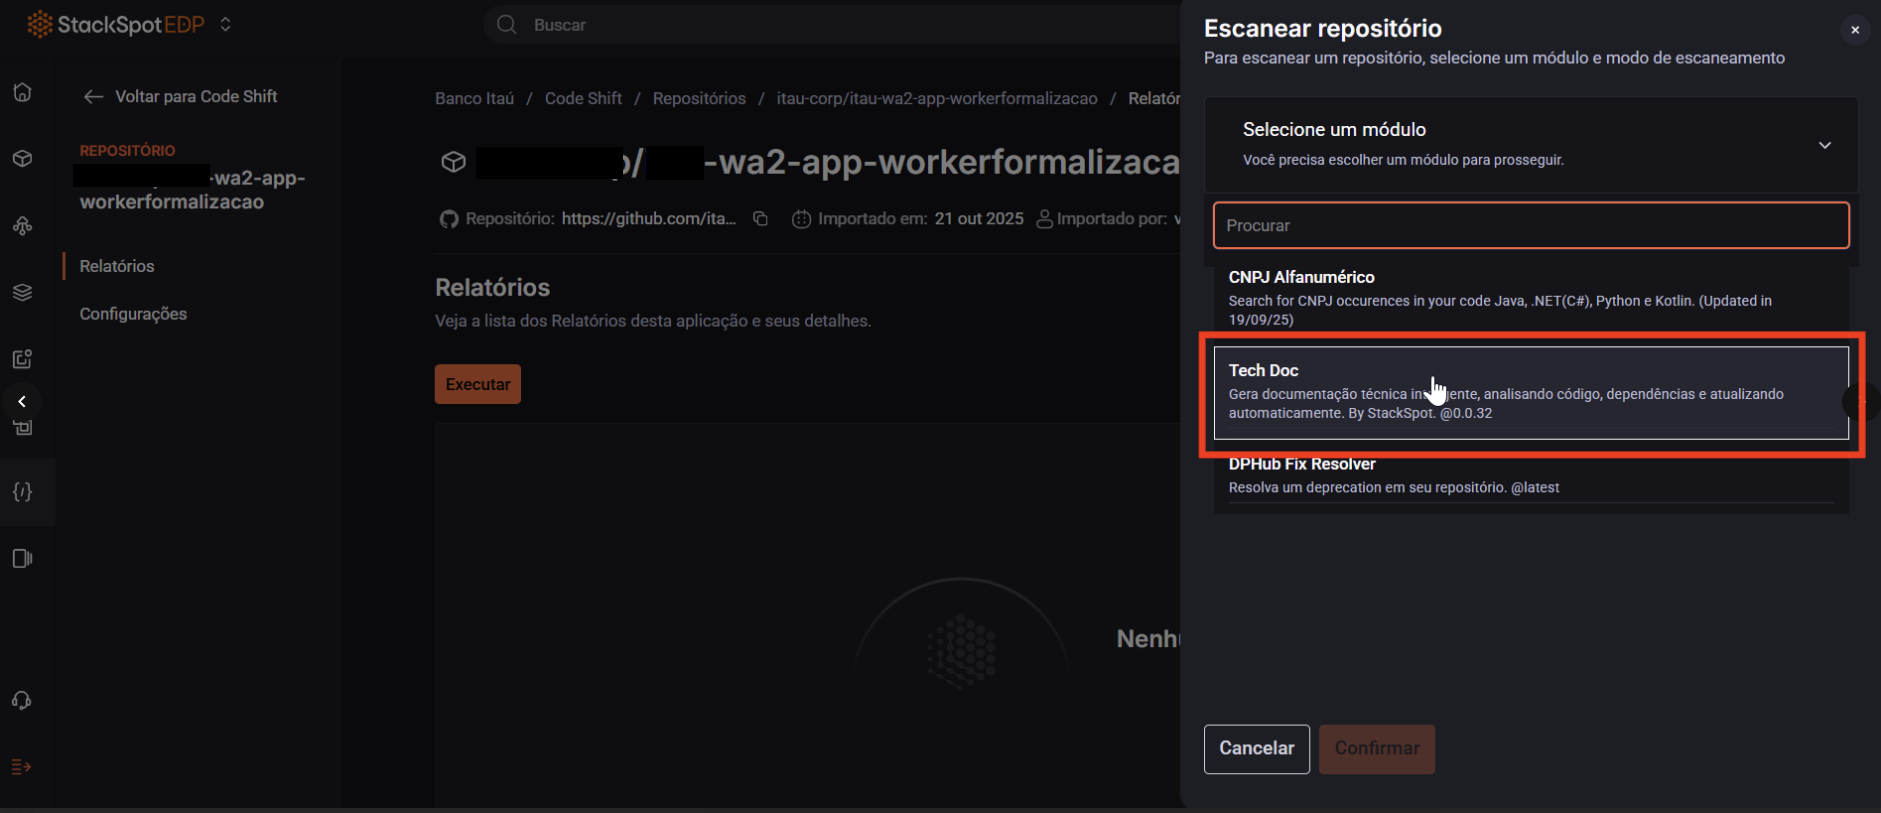Open Configurações in the side menu
The image size is (1881, 813).
[133, 314]
